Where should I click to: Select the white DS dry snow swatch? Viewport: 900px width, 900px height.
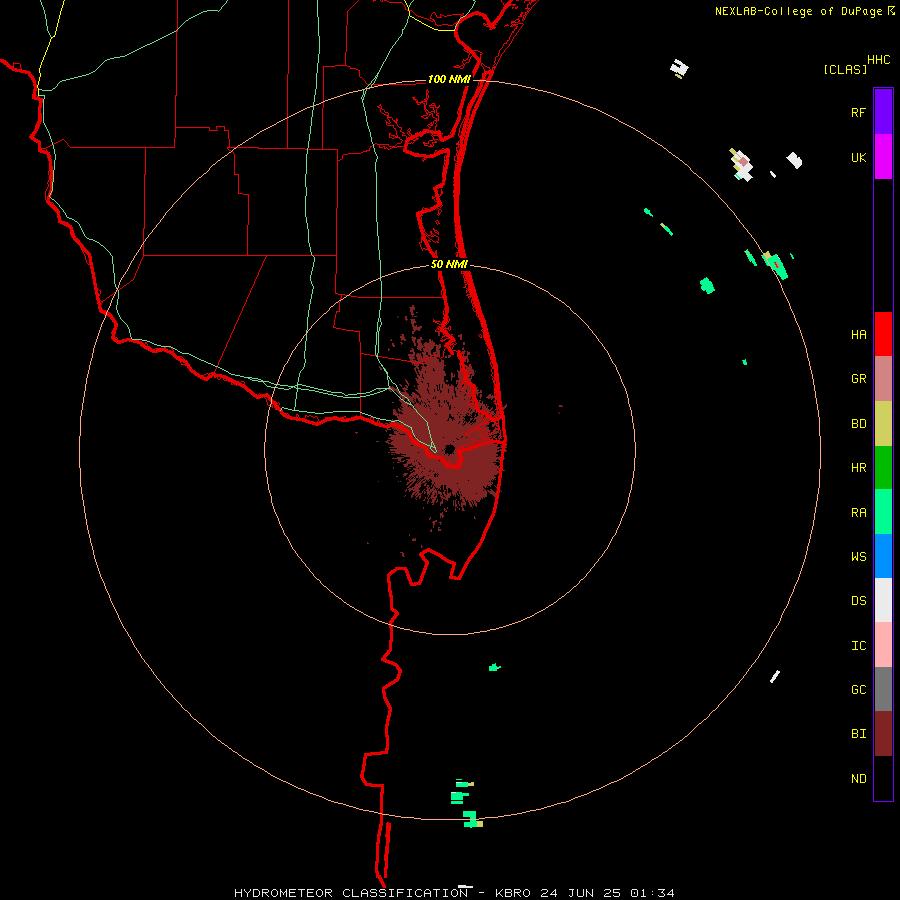(x=883, y=600)
